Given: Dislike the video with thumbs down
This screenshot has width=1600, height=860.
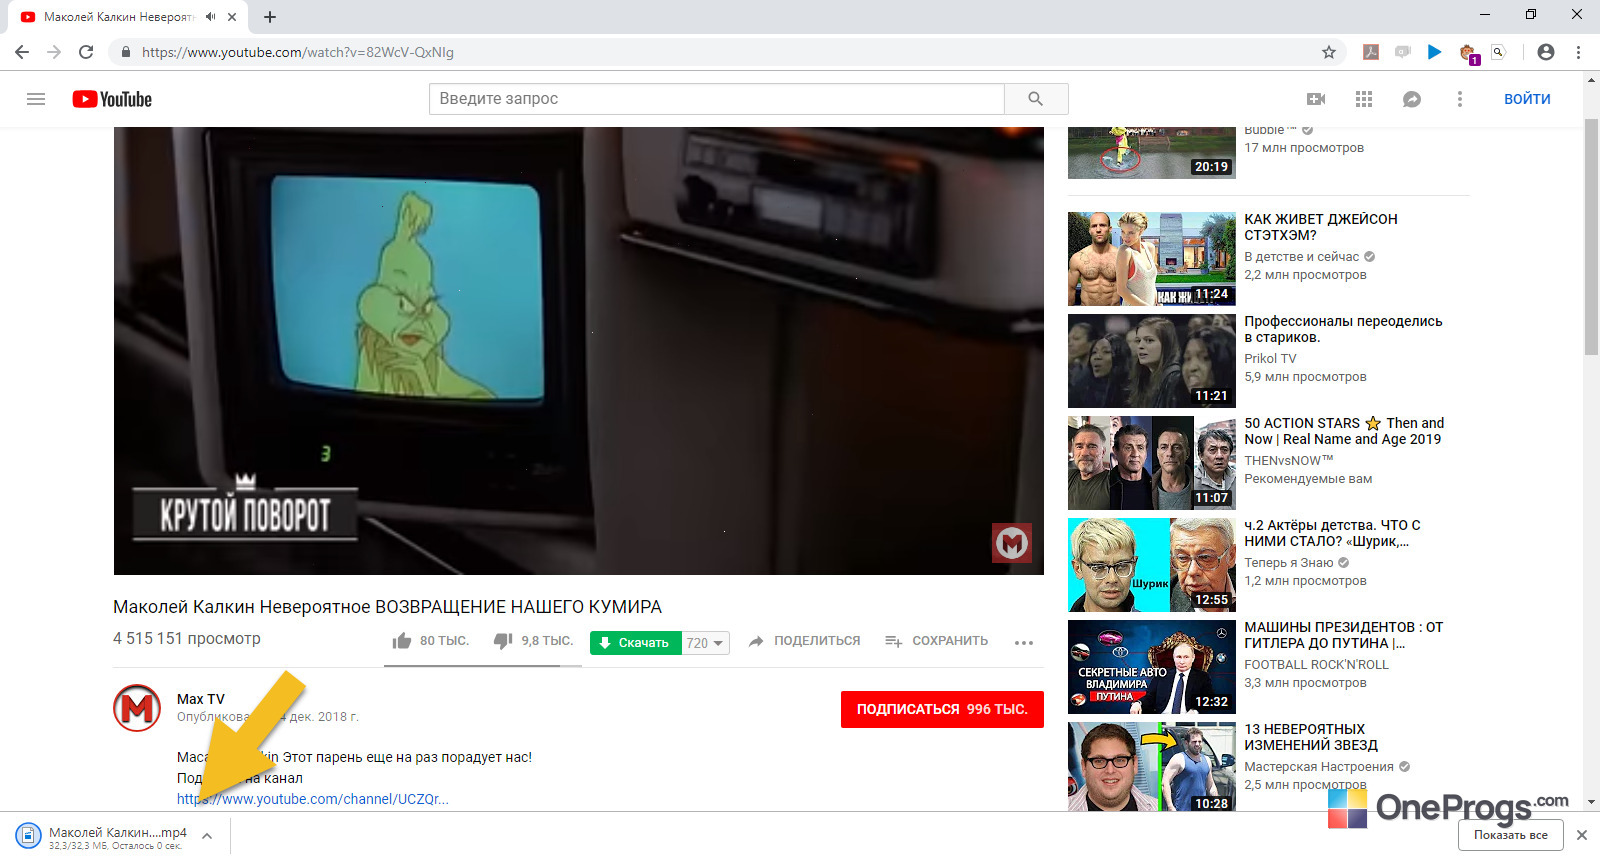Looking at the screenshot, I should 503,641.
